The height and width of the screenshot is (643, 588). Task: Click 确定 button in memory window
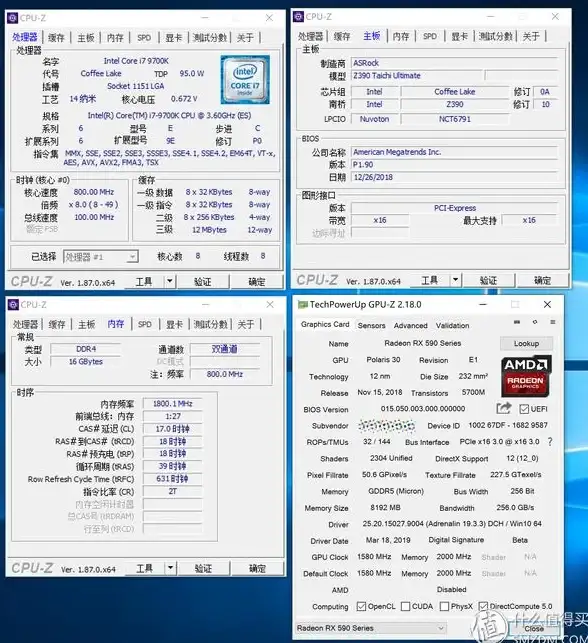pos(258,568)
